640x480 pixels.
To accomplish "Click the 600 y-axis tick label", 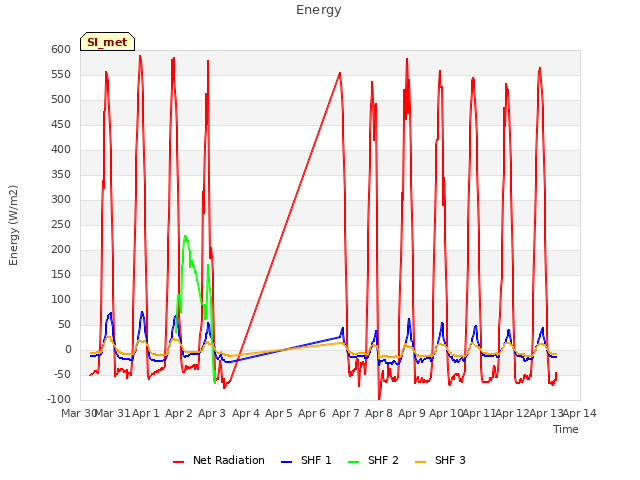I will point(61,49).
